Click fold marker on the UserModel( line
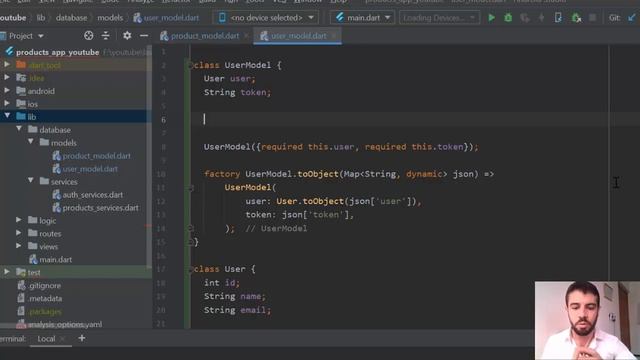This screenshot has height=360, width=640. 190,188
